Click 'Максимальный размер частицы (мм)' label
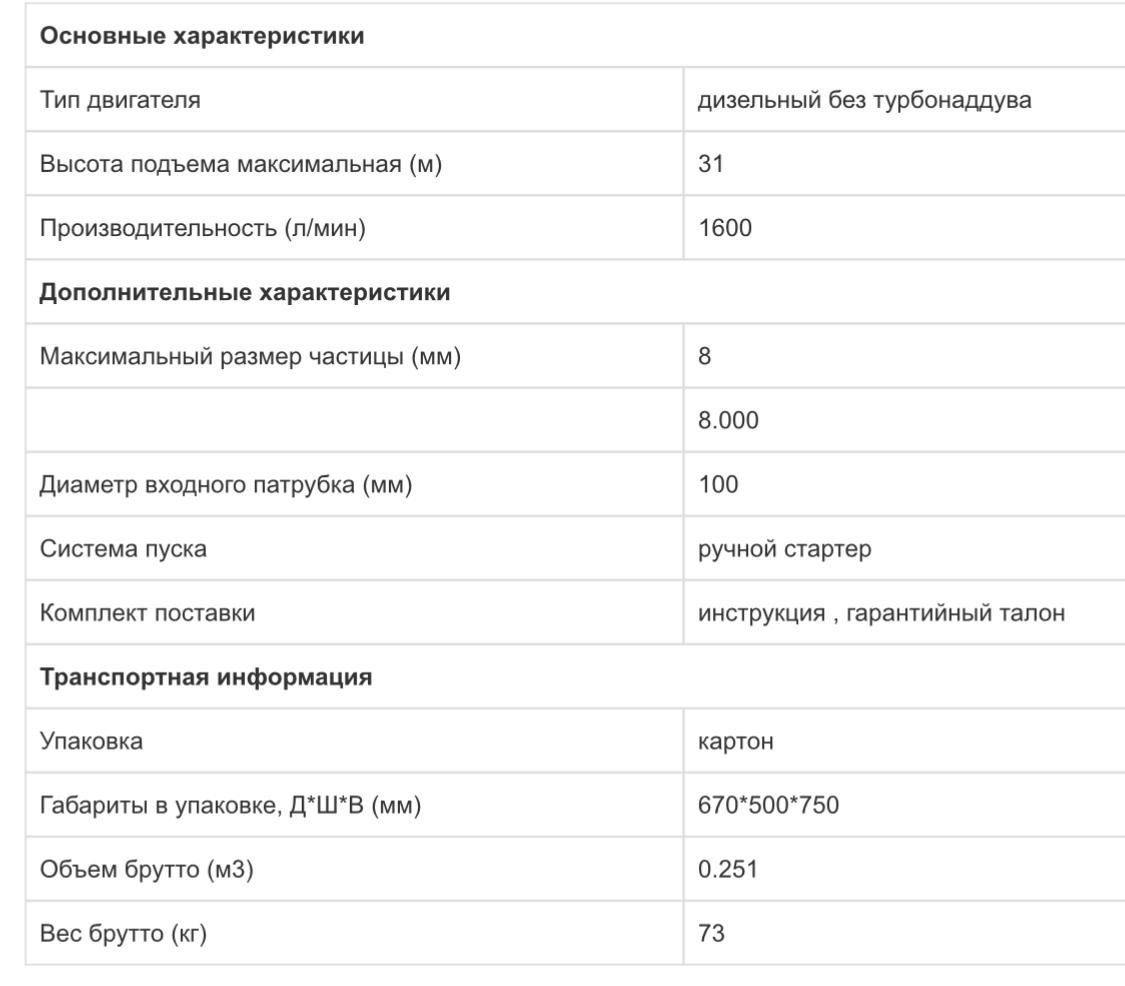 (250, 356)
